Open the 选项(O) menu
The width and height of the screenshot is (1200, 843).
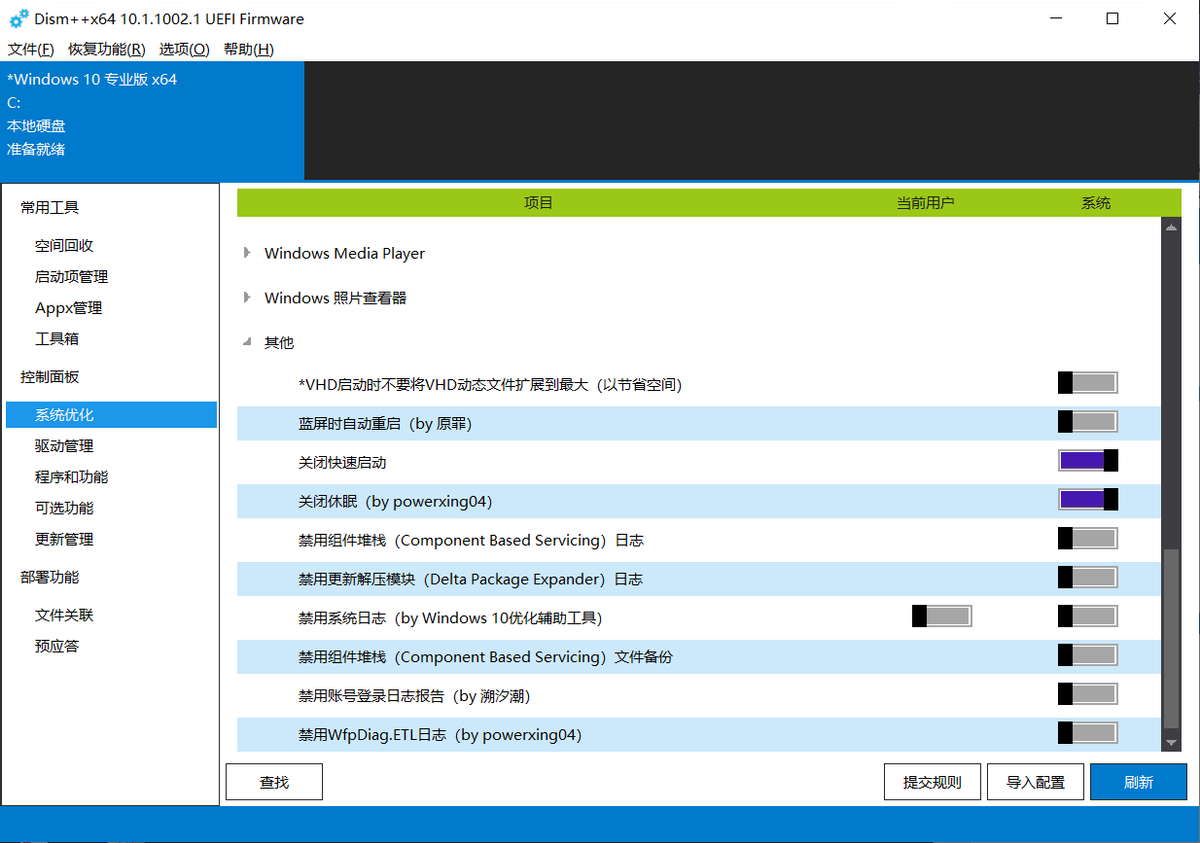[x=184, y=49]
